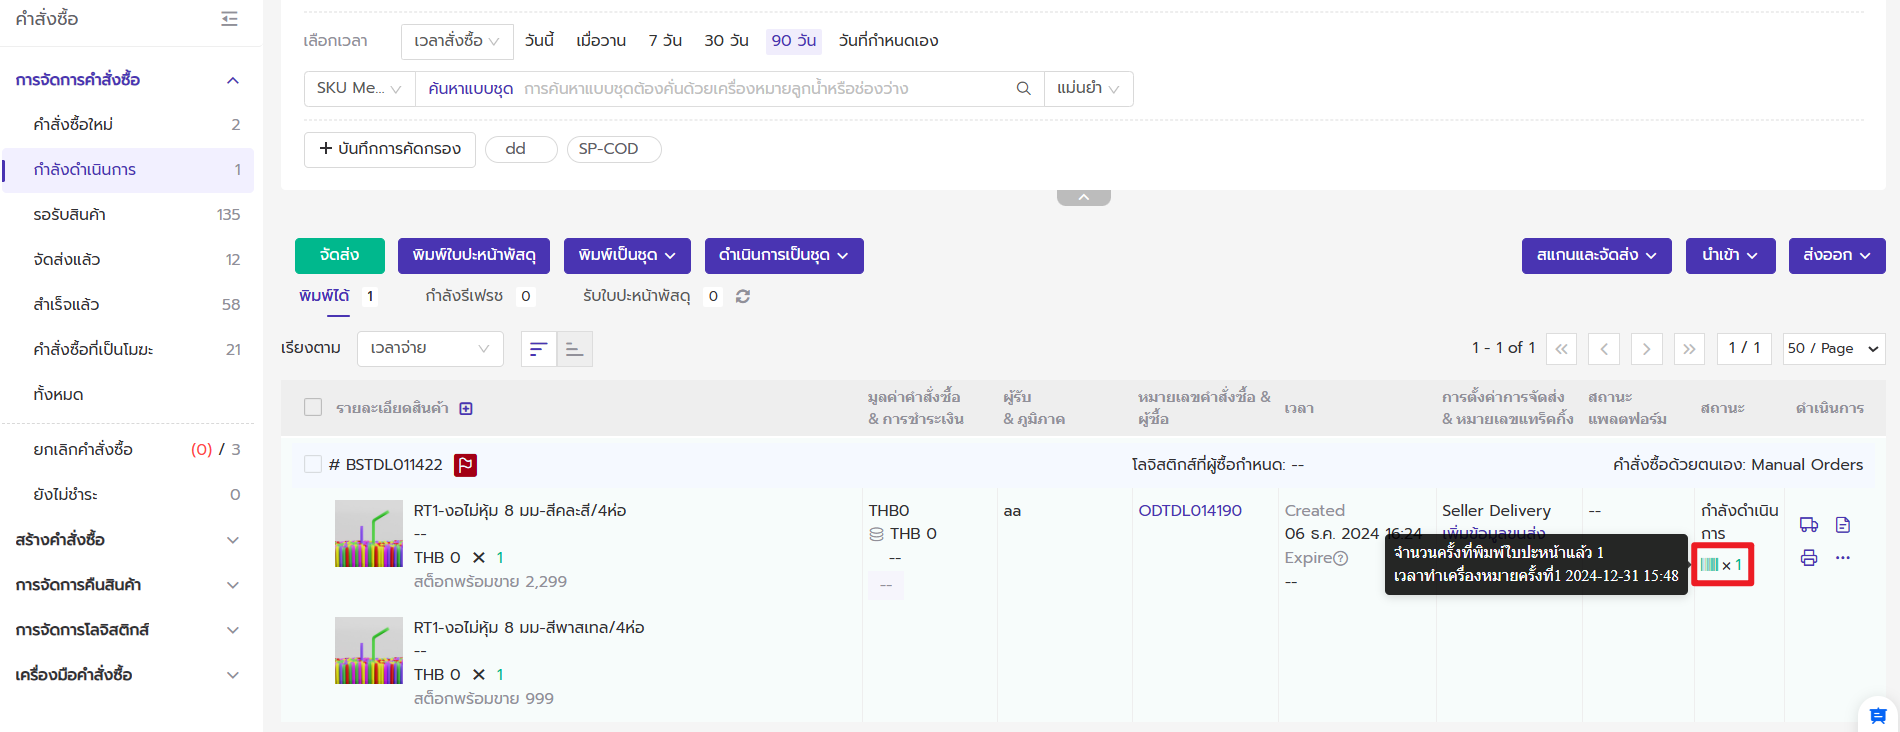Open รอรับสินค้า in the sidebar
The image size is (1900, 732).
click(x=70, y=214)
